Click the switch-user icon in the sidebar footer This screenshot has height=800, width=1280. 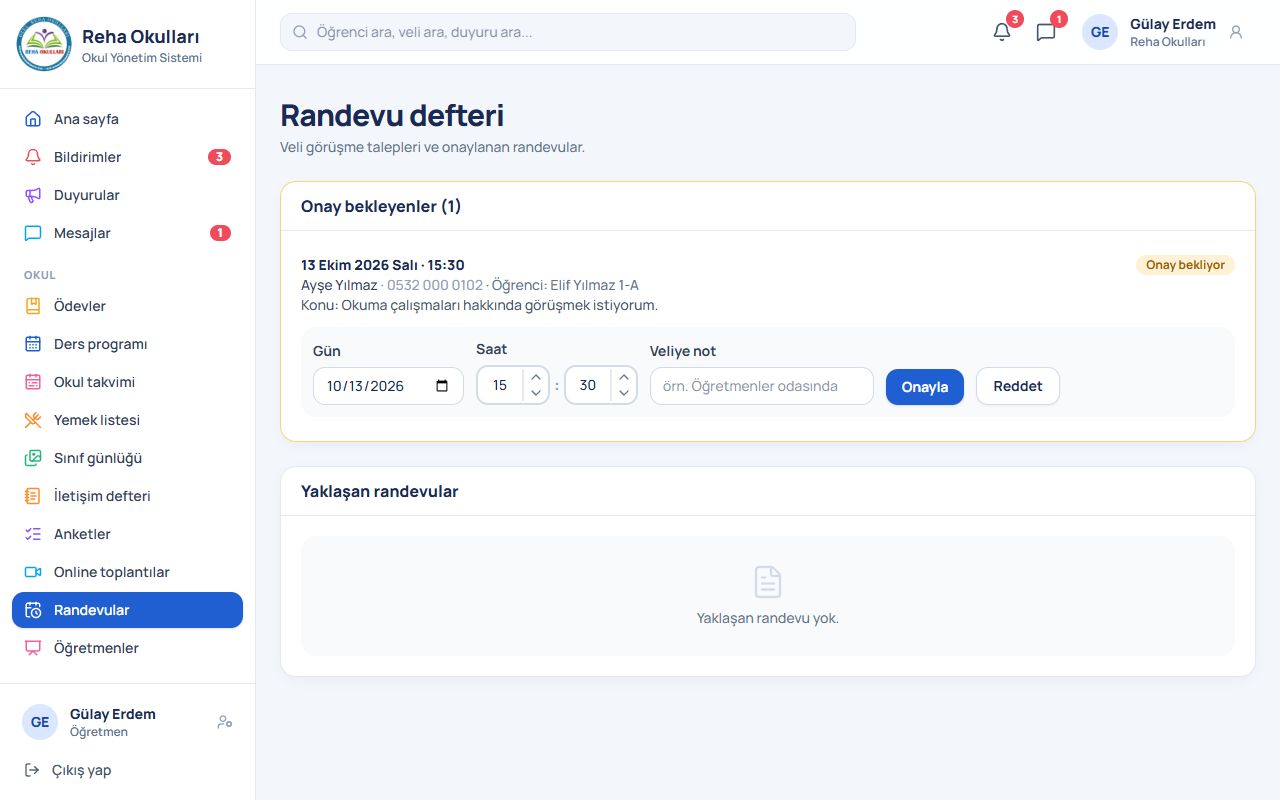pyautogui.click(x=225, y=722)
